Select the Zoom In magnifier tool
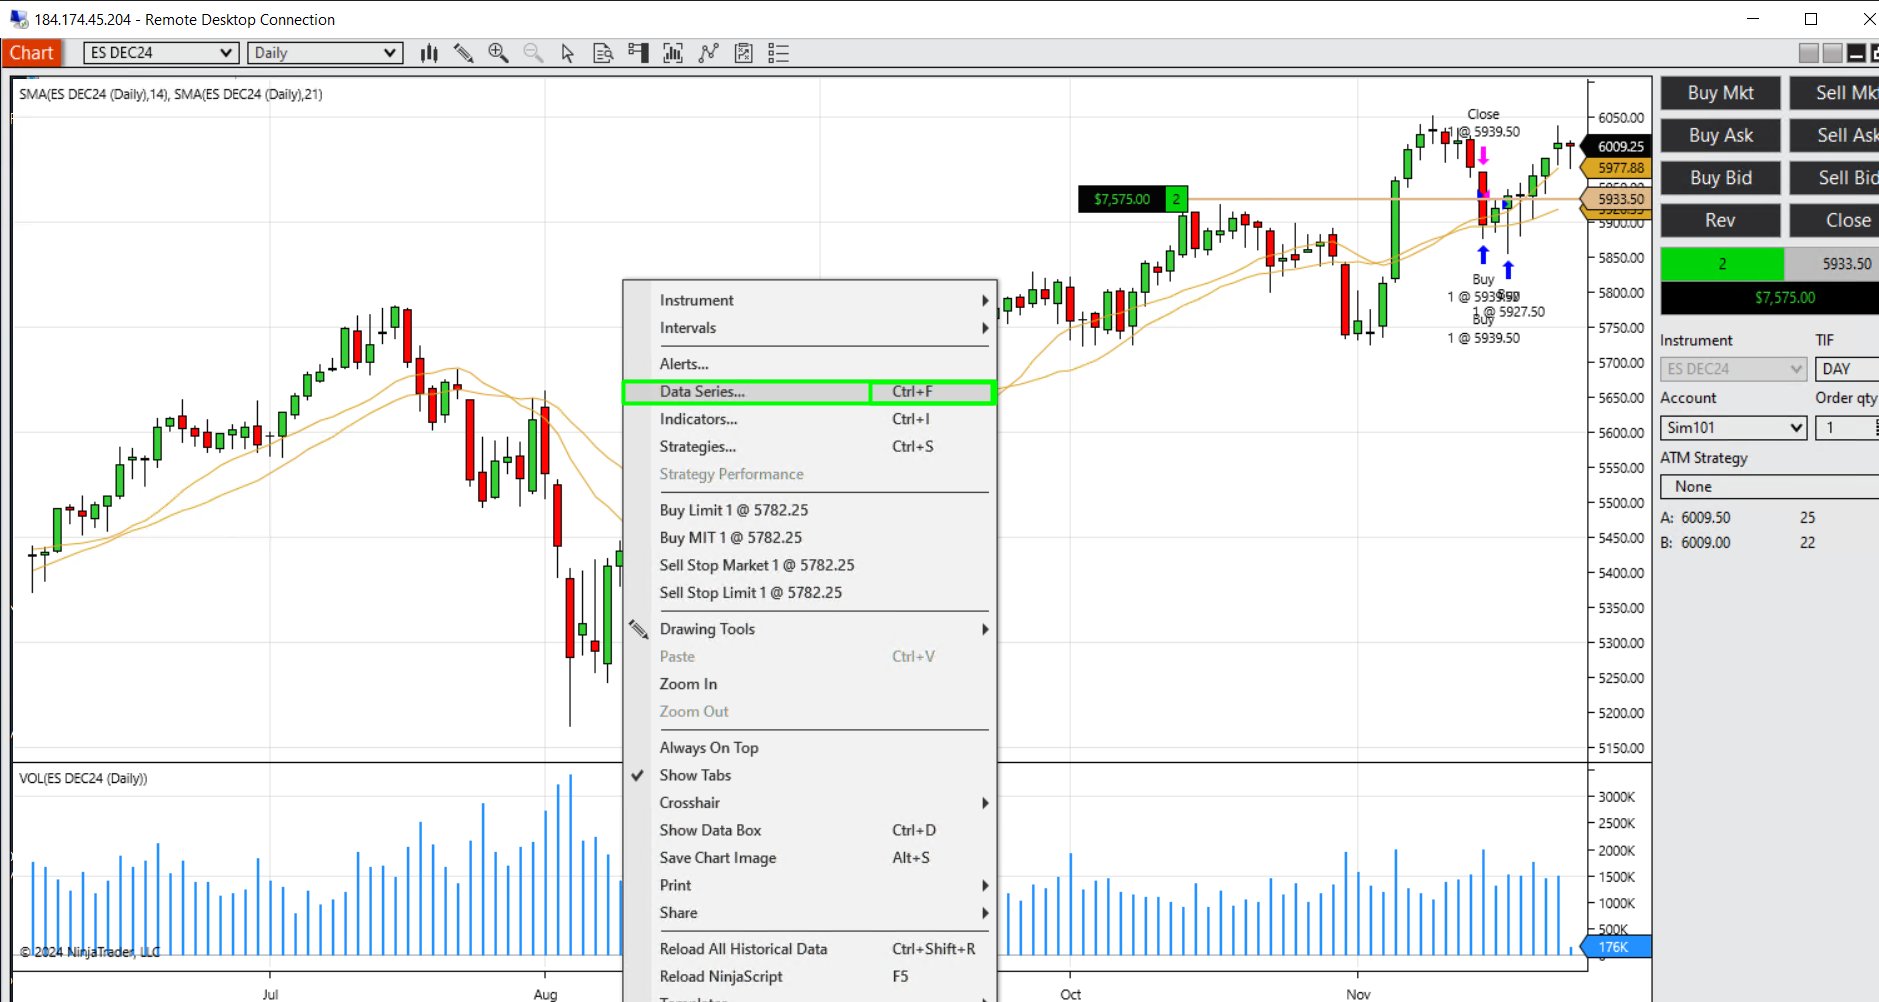Viewport: 1879px width, 1002px height. point(498,52)
